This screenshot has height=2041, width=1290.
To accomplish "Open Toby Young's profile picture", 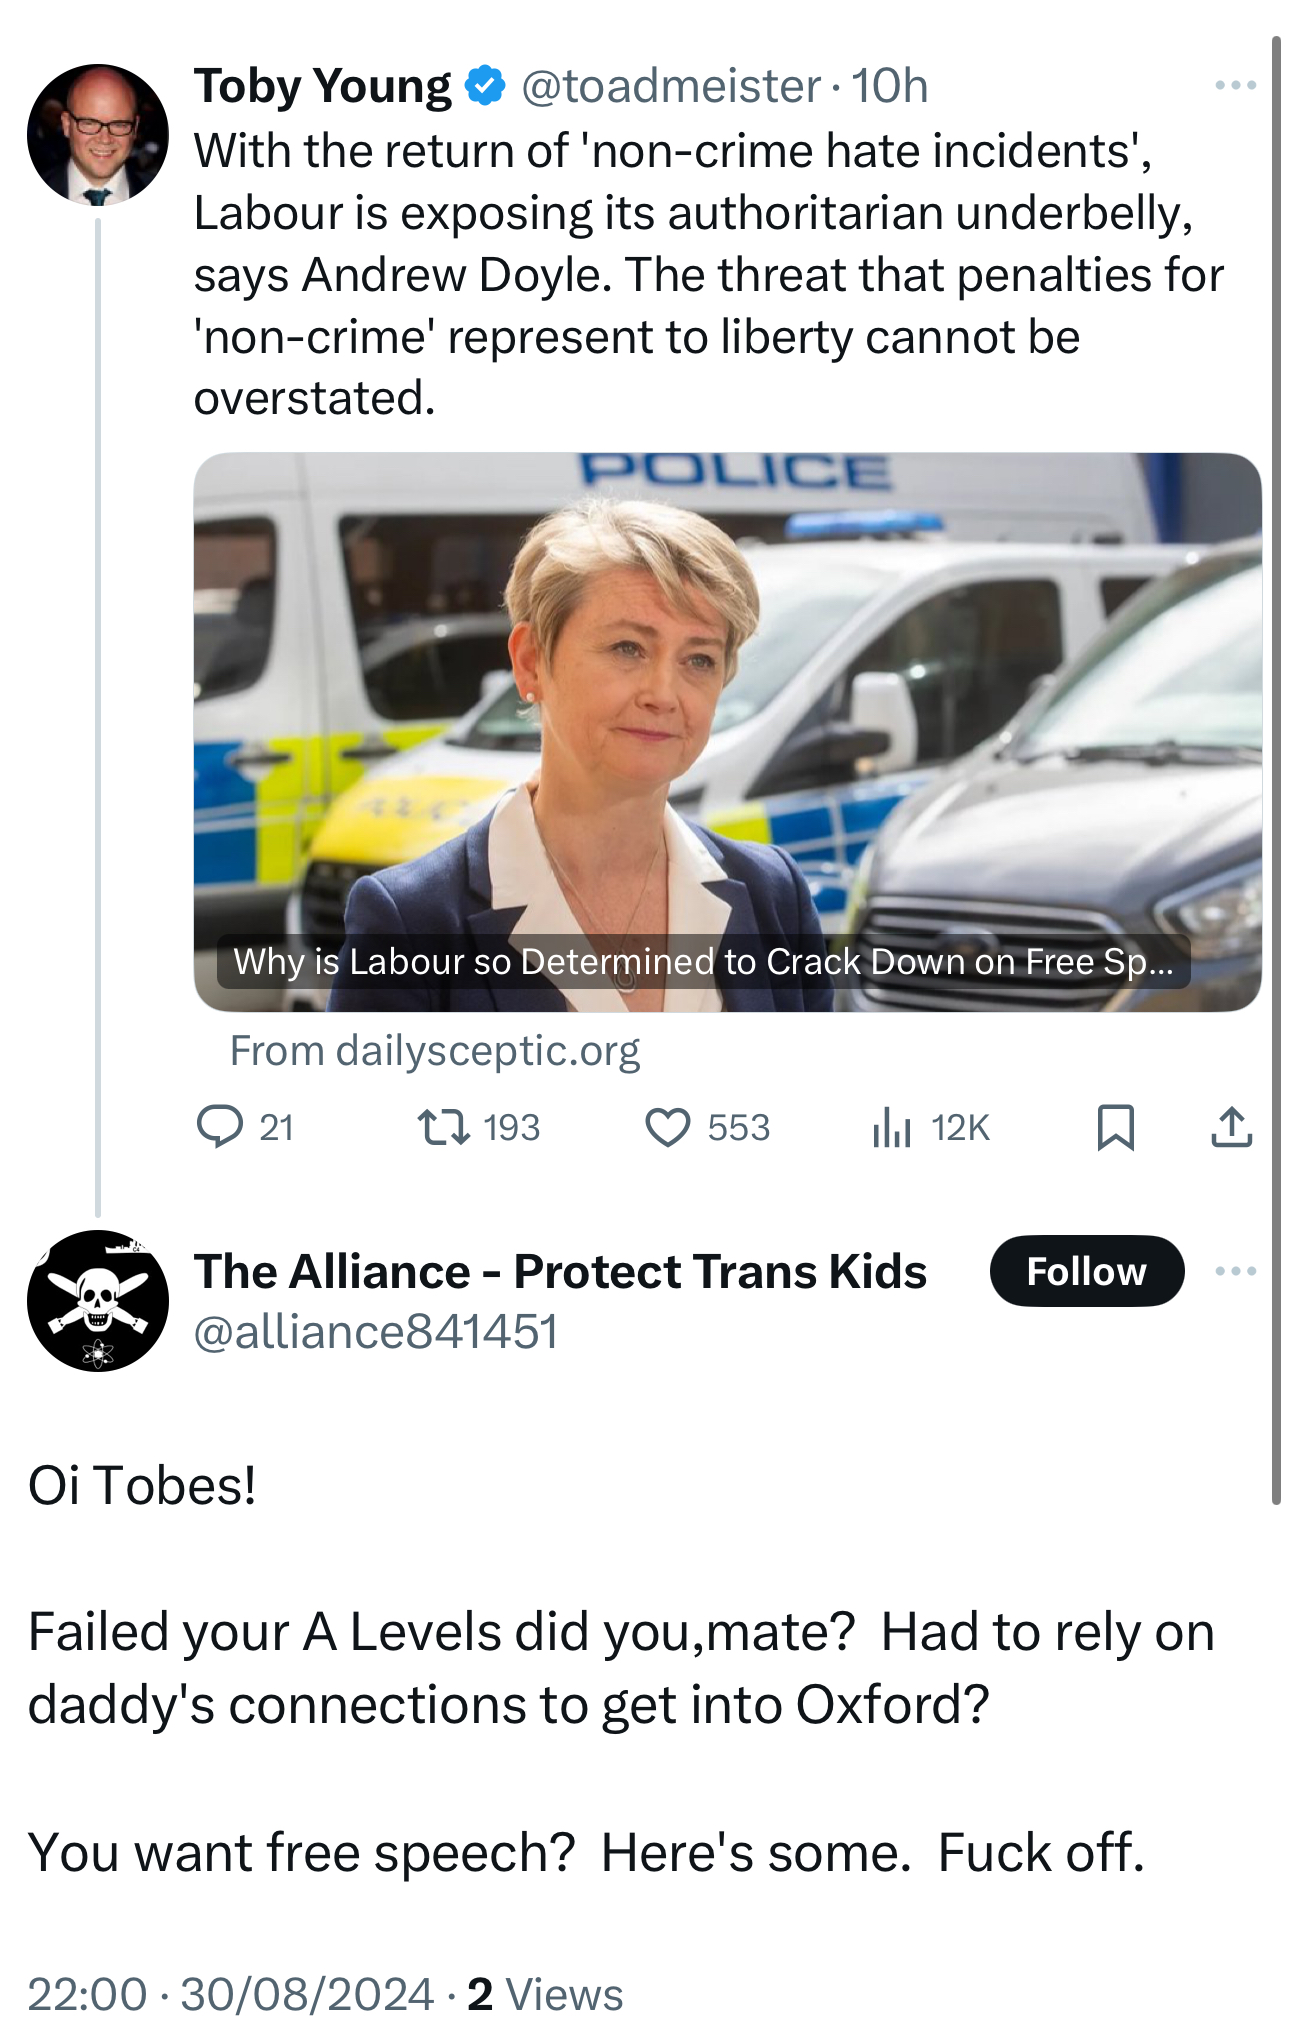I will (98, 135).
